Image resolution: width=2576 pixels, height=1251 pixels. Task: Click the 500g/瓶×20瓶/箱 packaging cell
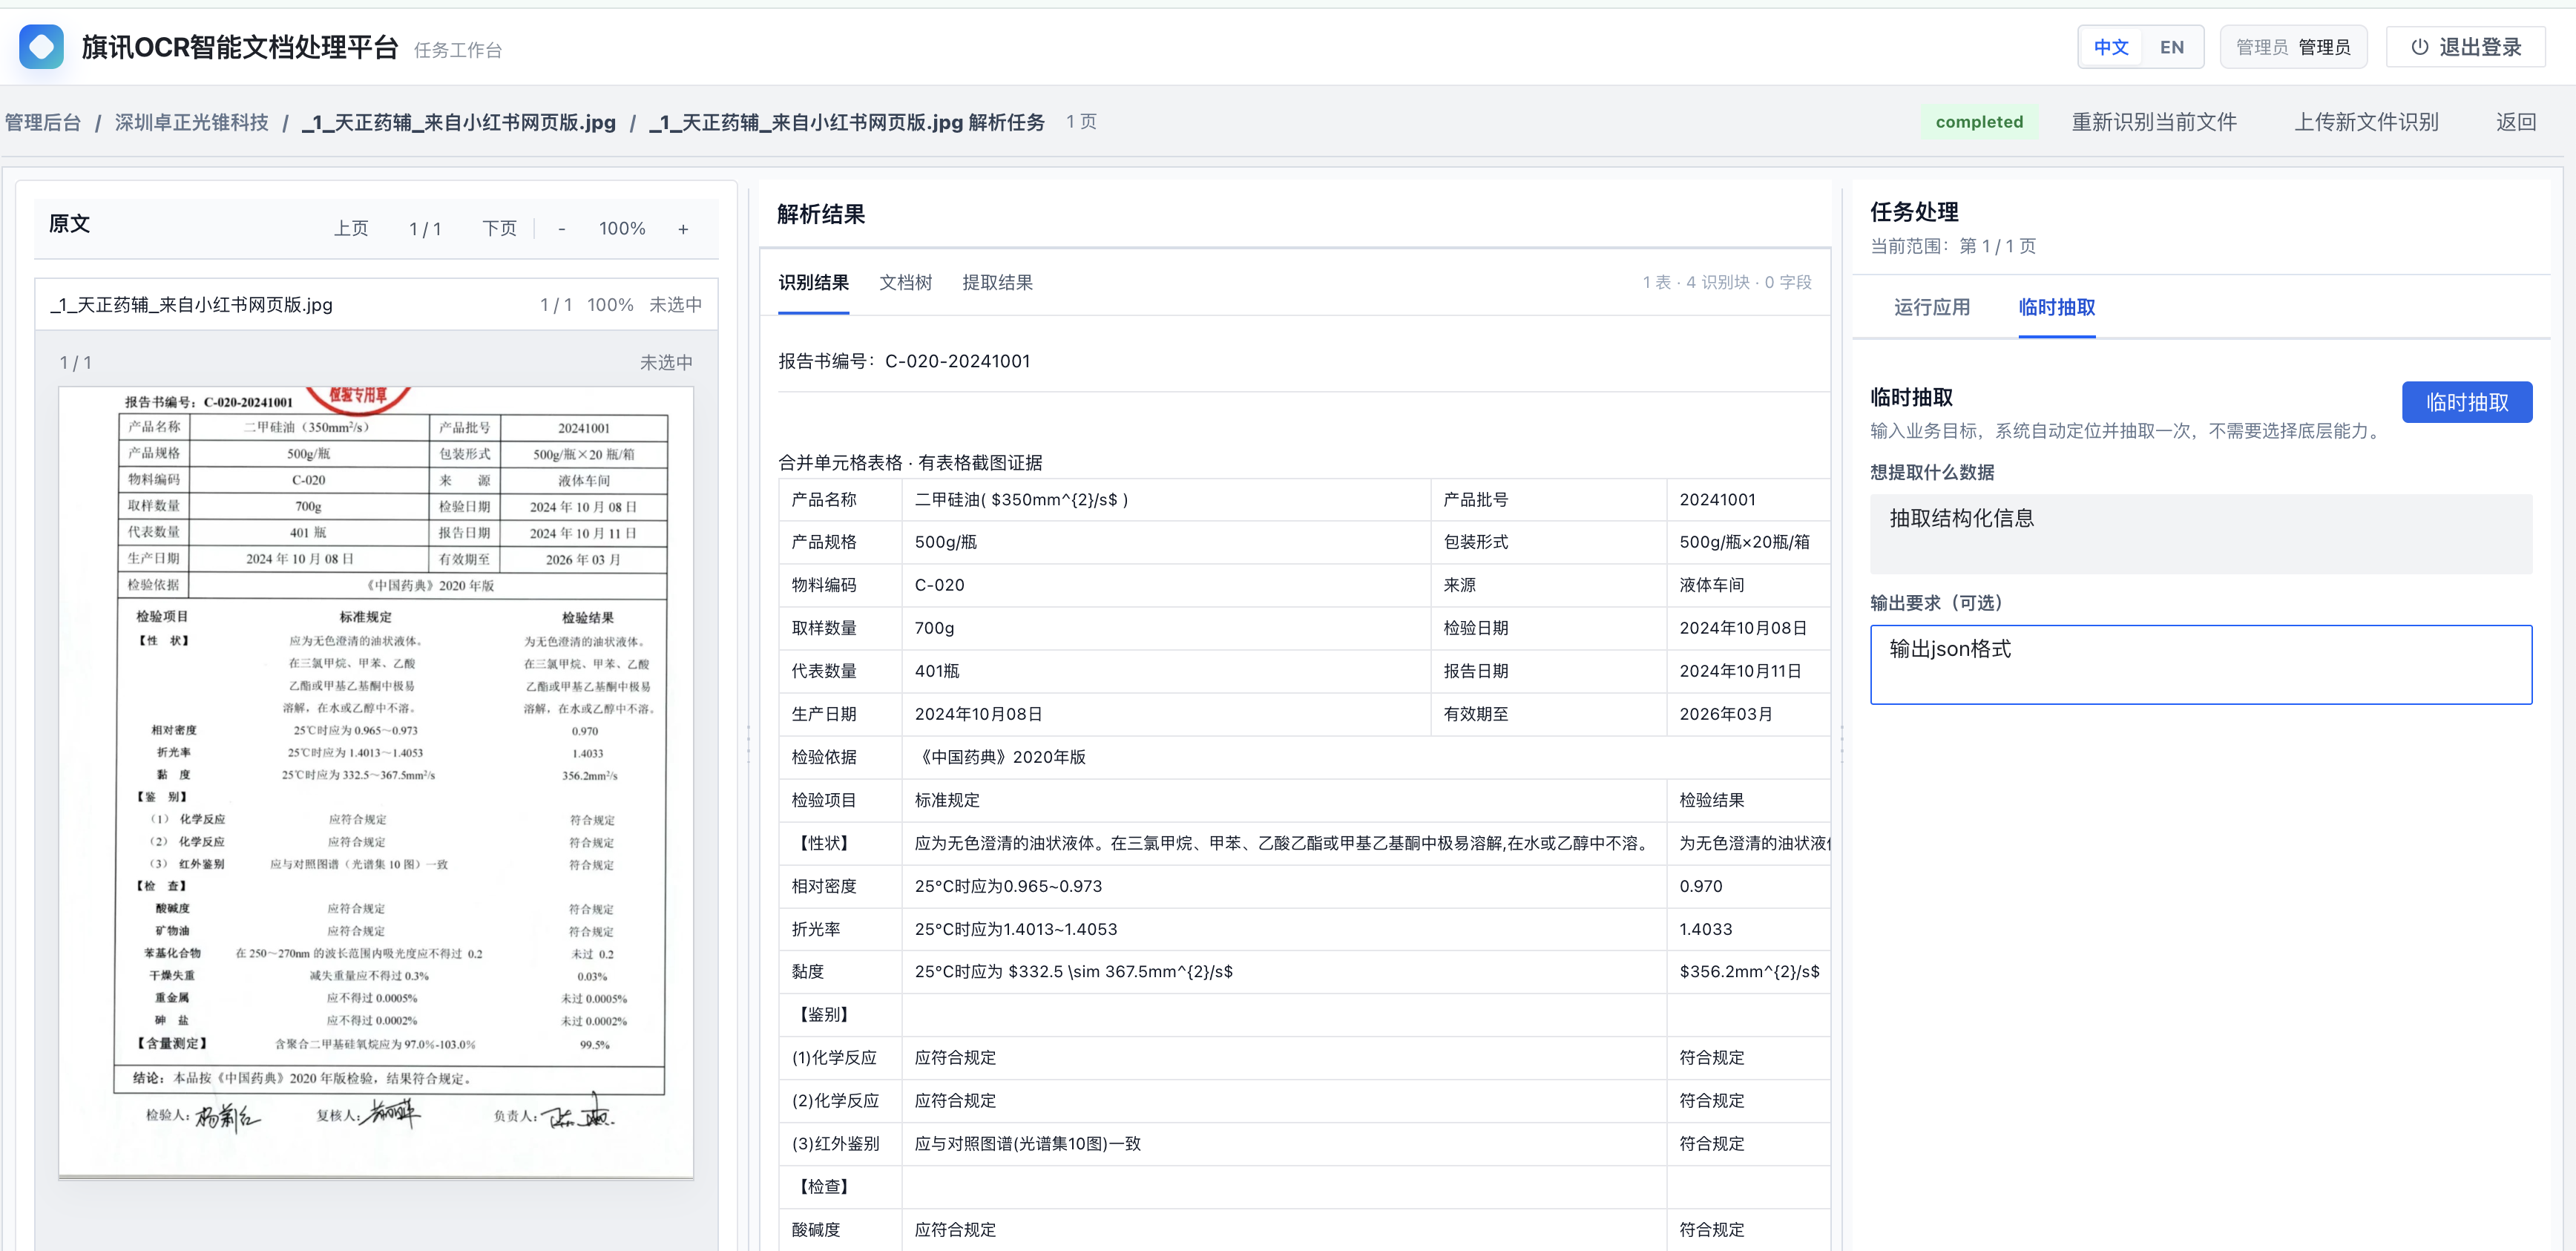click(x=1747, y=543)
